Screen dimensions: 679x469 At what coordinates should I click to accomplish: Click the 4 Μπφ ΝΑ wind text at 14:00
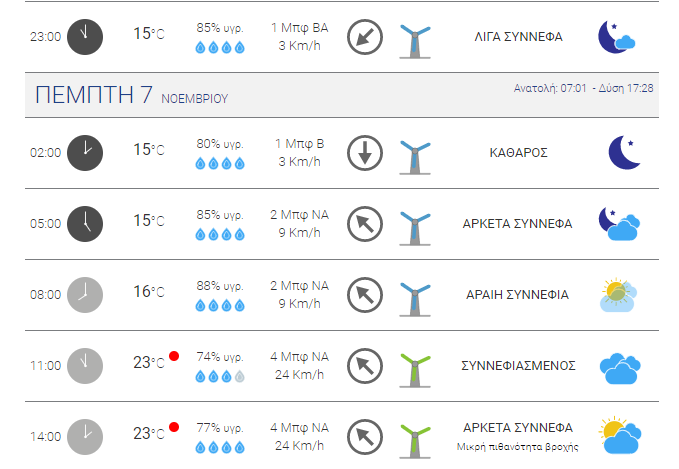point(299,428)
